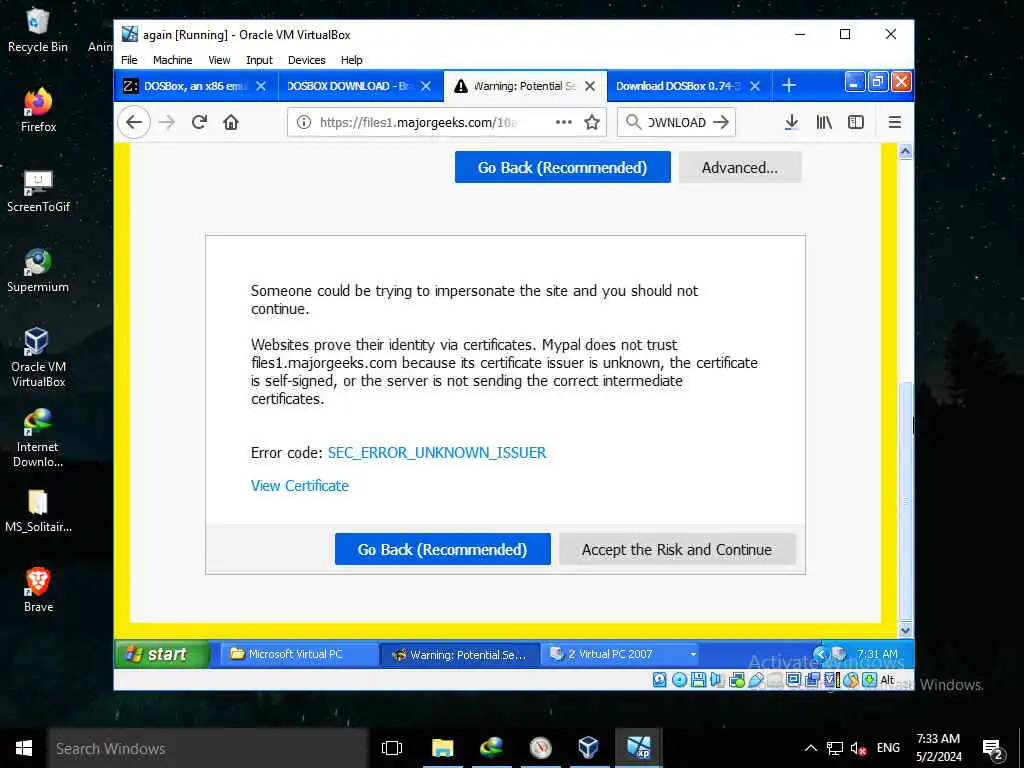Click the page scrollbar up arrow

(905, 152)
